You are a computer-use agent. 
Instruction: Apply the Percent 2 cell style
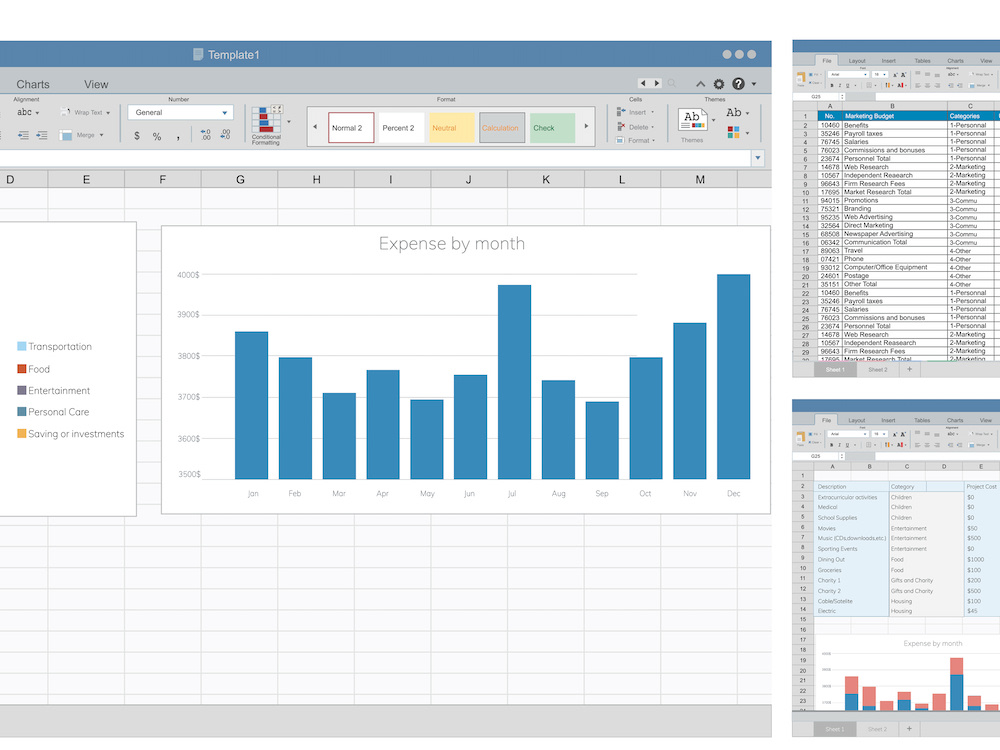(401, 128)
